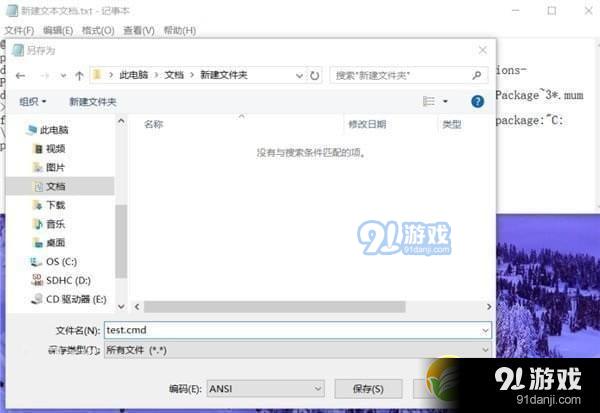The width and height of the screenshot is (600, 413).
Task: Click 新建文件夹 in address breadcrumb
Action: tap(224, 75)
